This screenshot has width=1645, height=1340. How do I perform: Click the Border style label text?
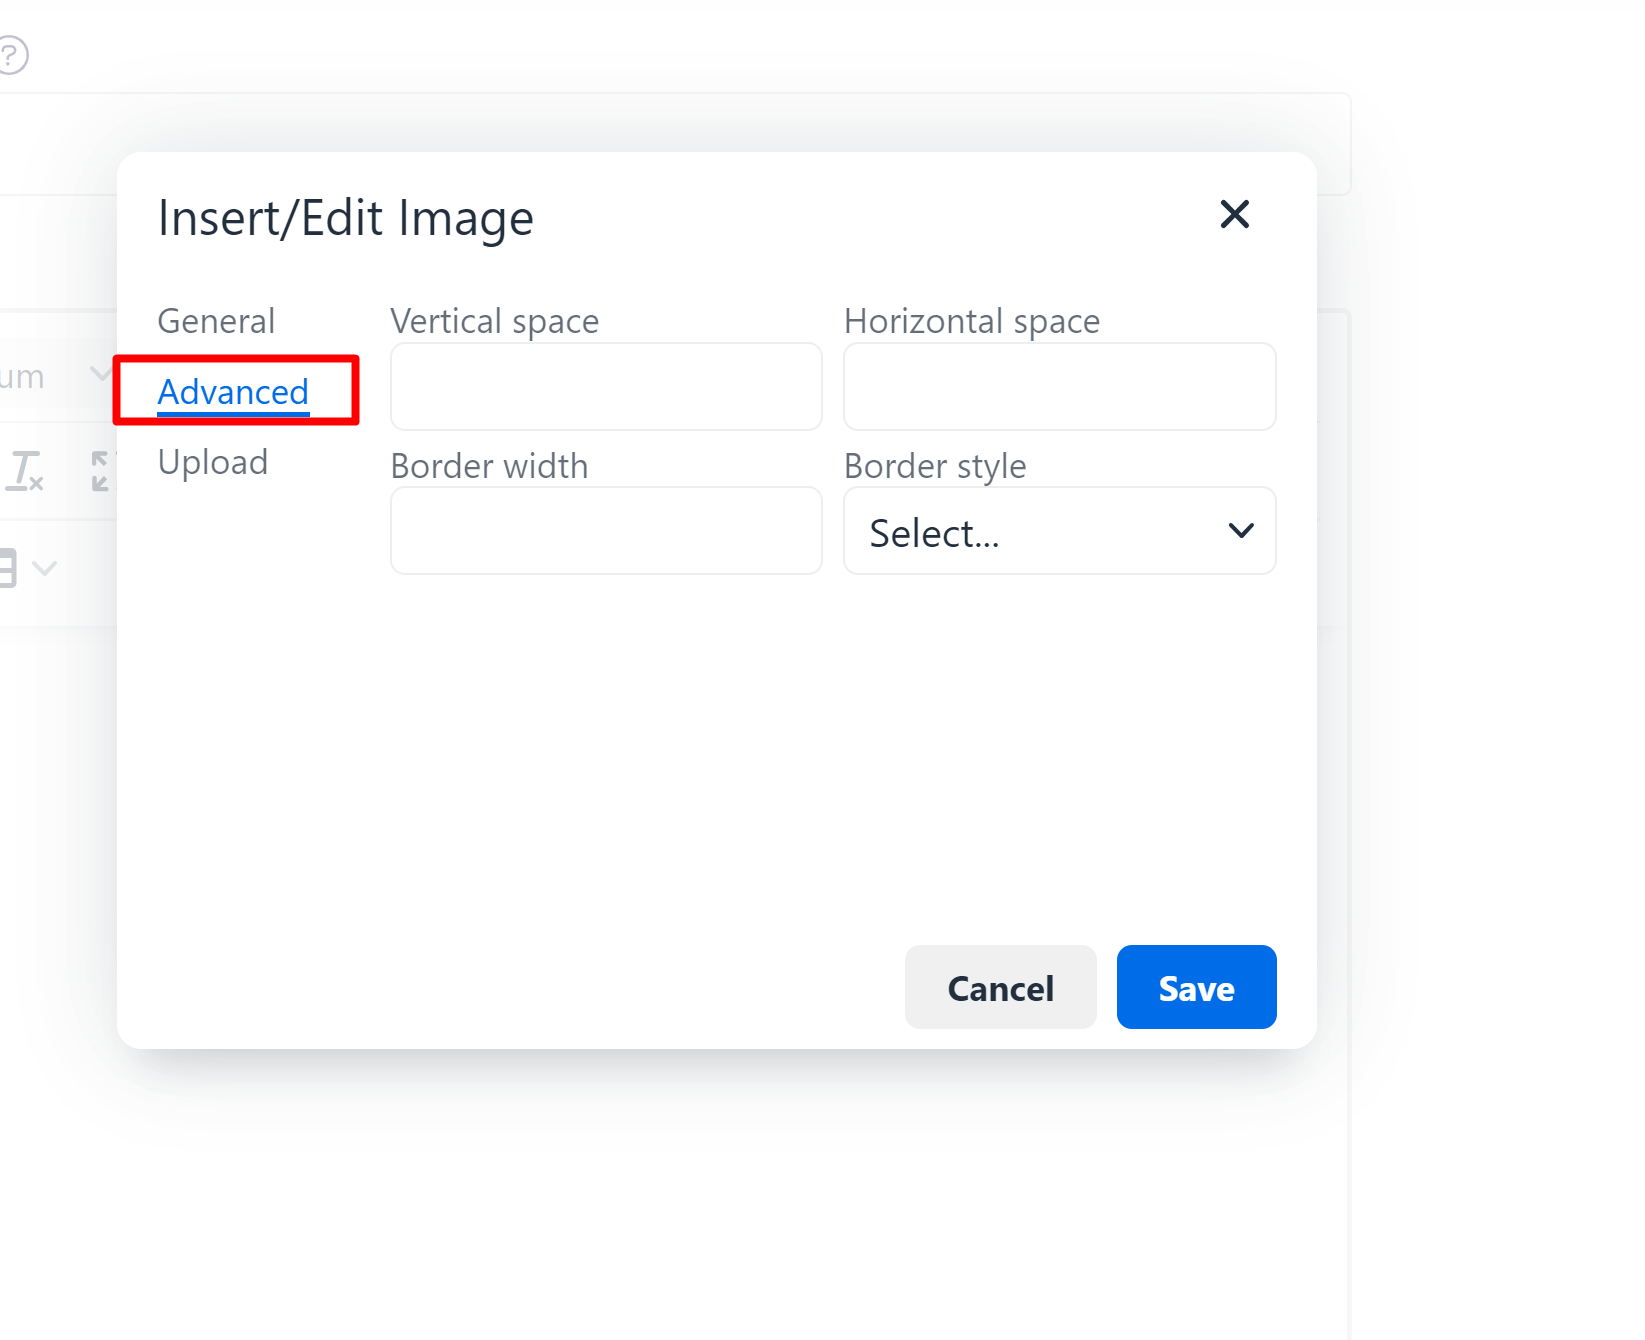(x=935, y=466)
